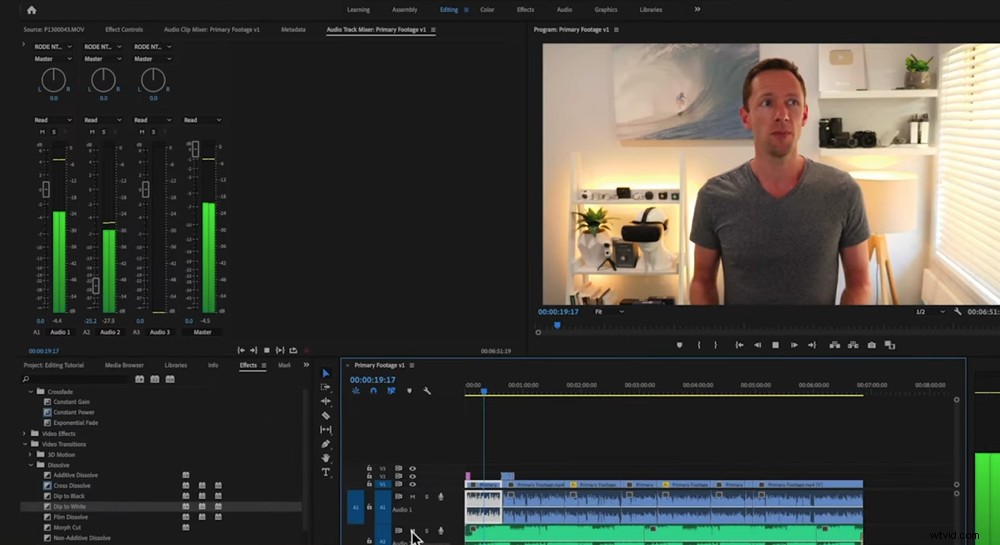Screen dimensions: 1000x545
Task: Switch to the Color workspace
Action: click(487, 10)
